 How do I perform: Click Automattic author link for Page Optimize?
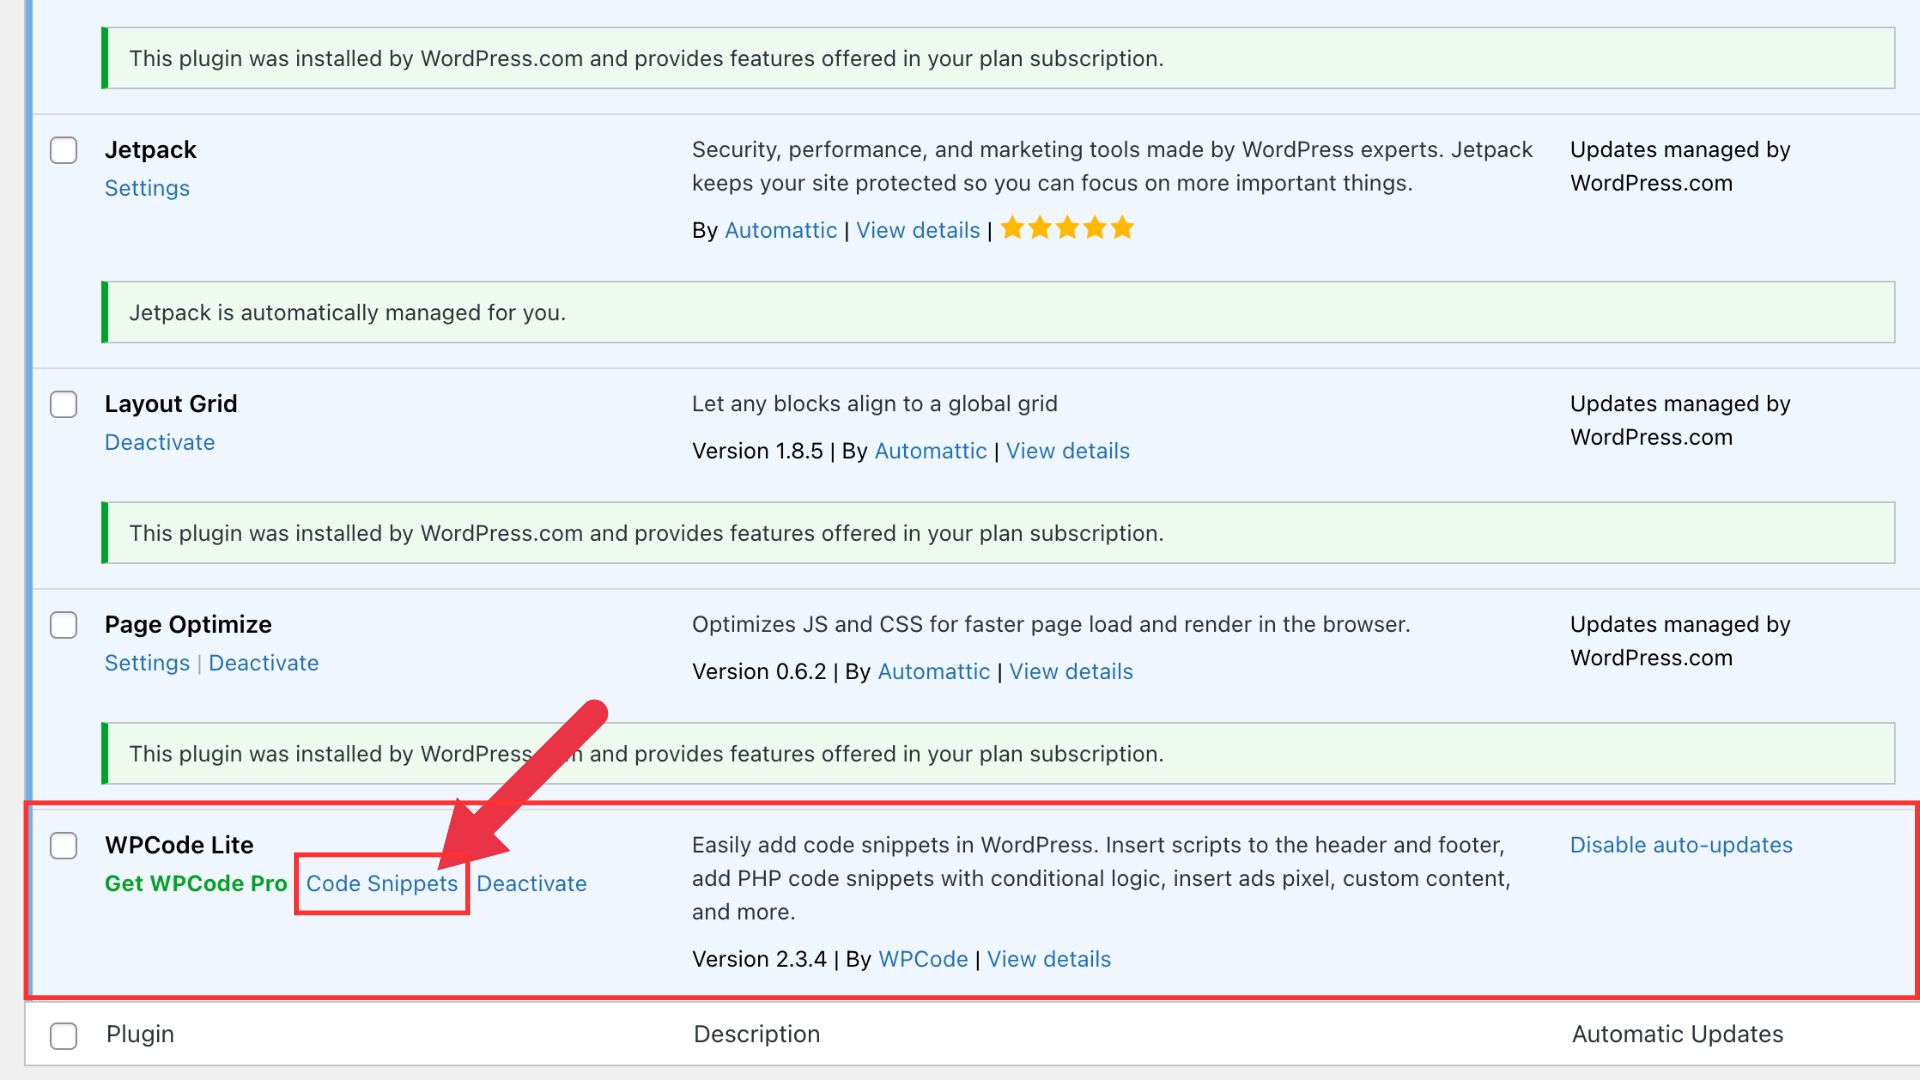click(x=933, y=671)
